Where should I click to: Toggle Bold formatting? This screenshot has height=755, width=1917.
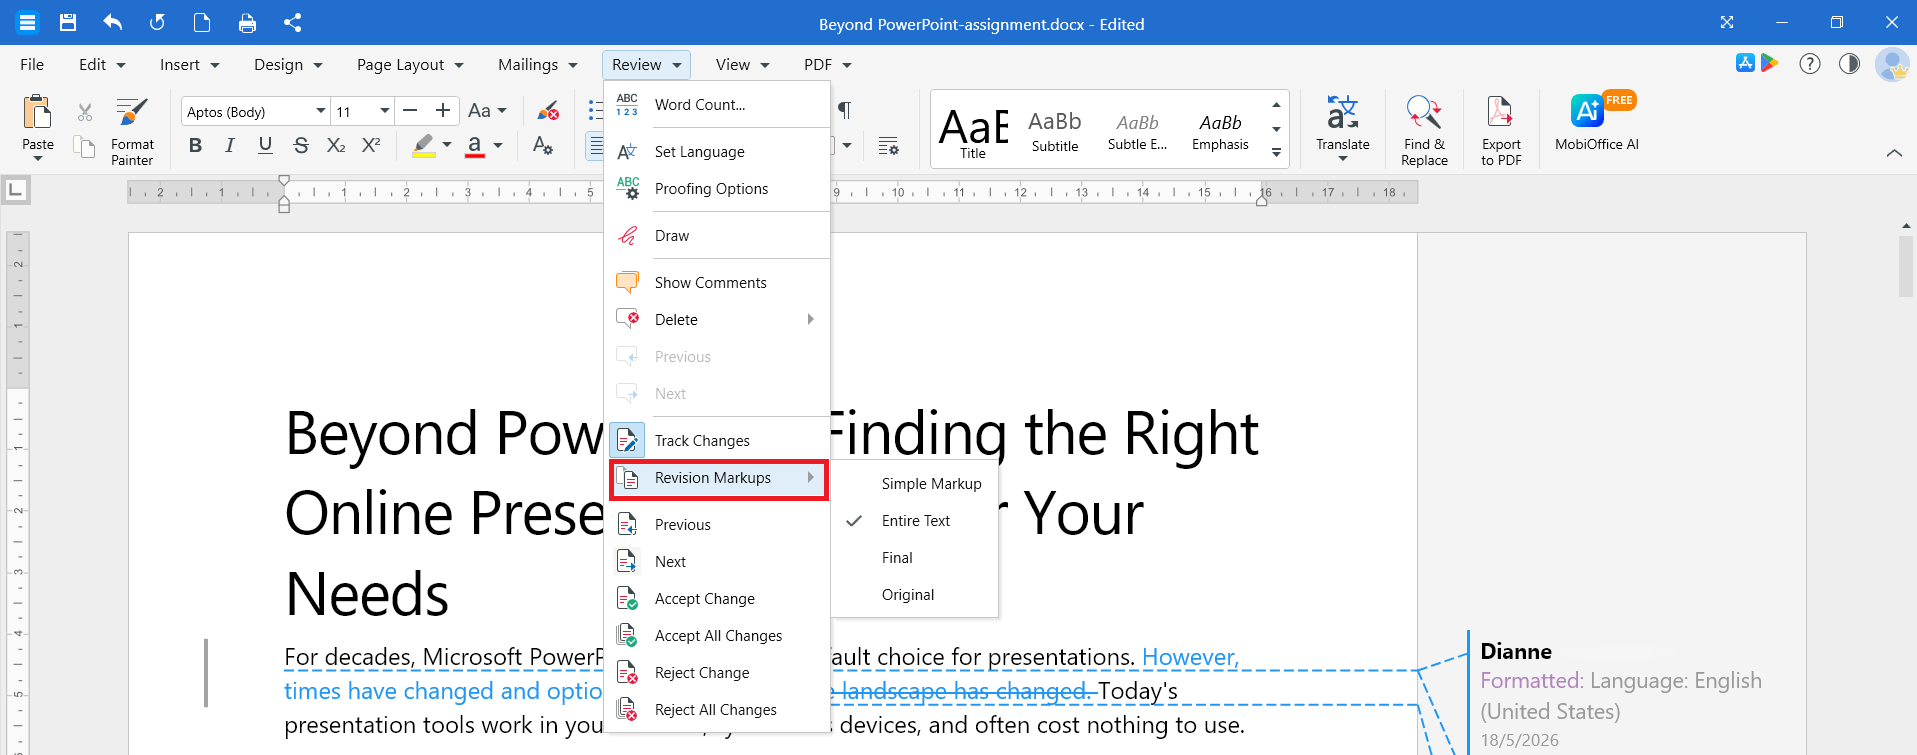(195, 145)
